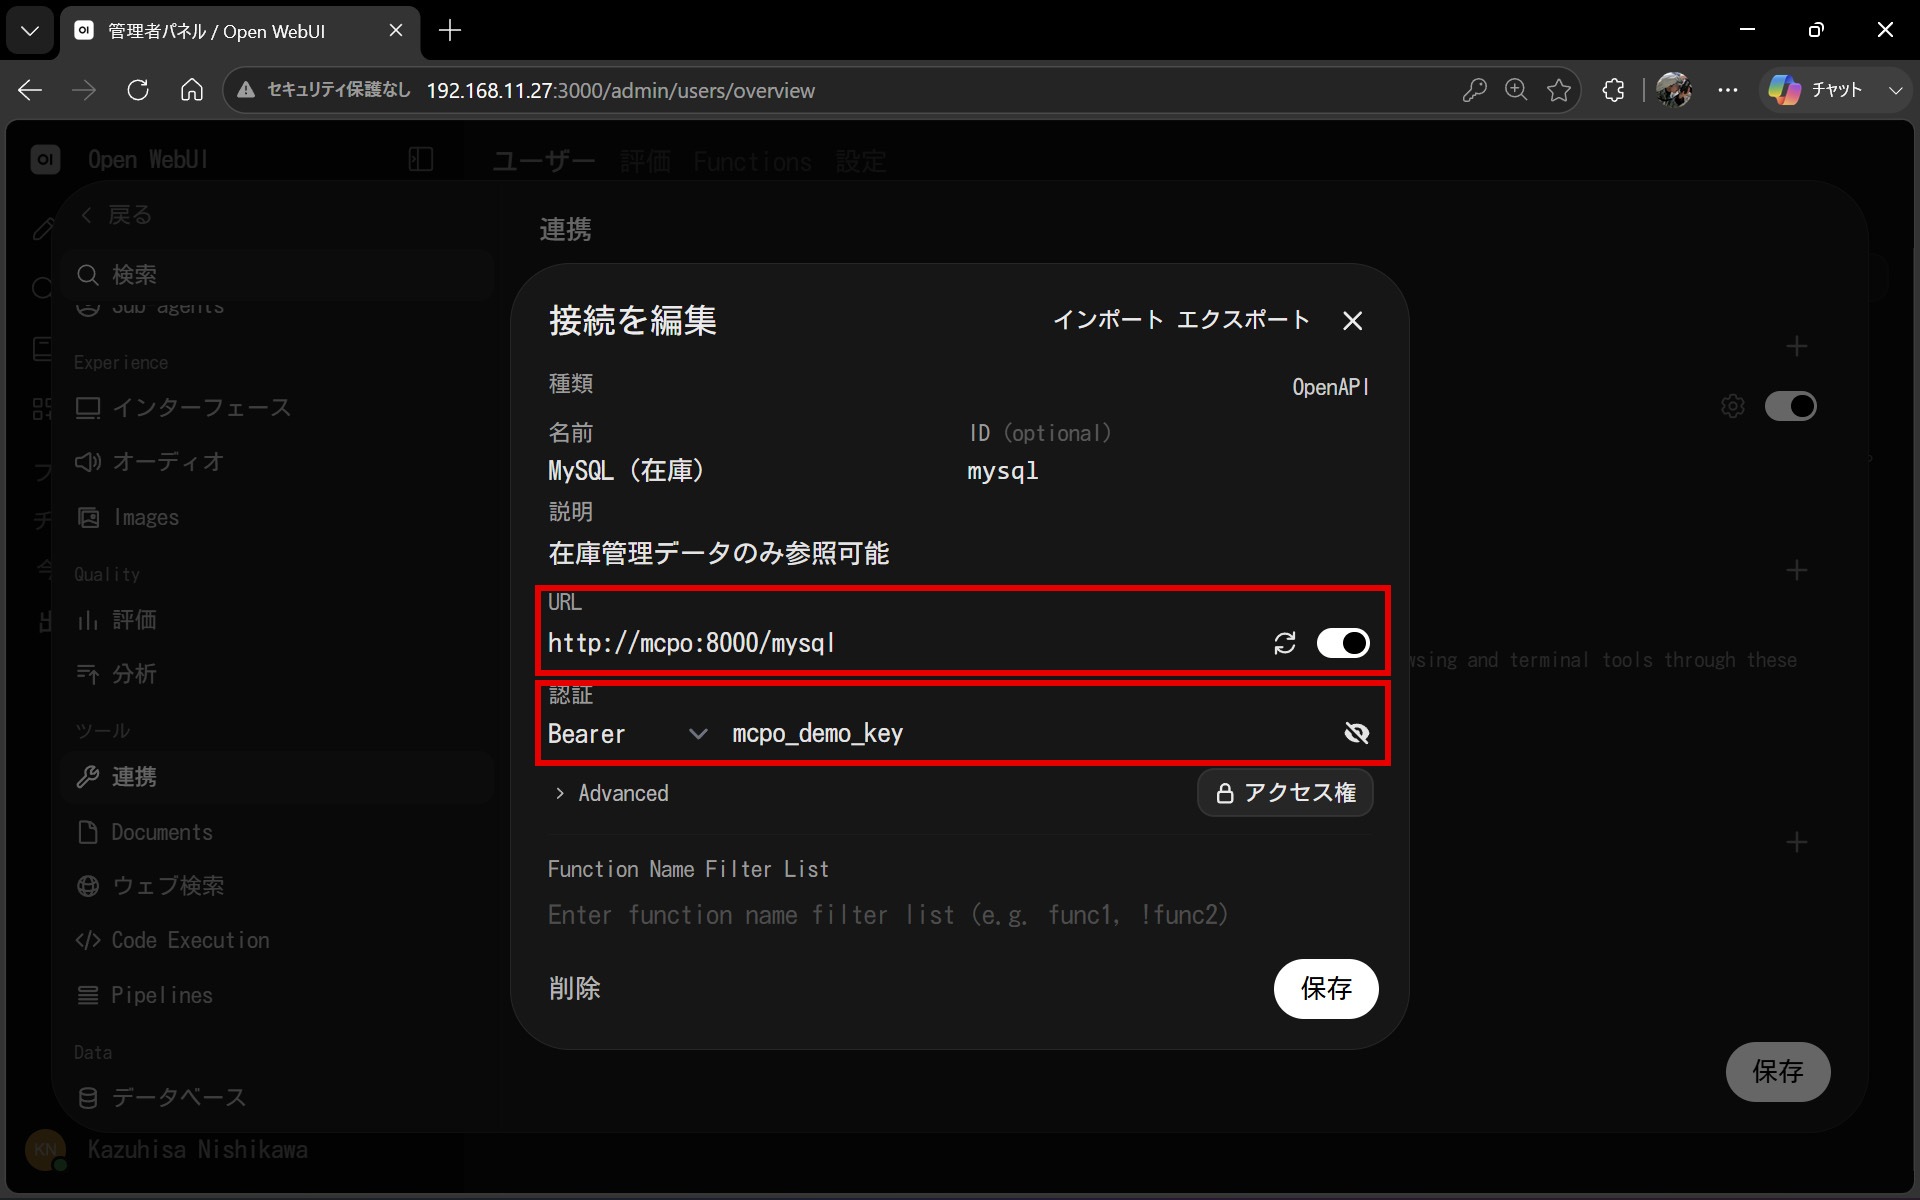Switch to the 設定 tab
This screenshot has height=1200, width=1920.
click(x=861, y=161)
